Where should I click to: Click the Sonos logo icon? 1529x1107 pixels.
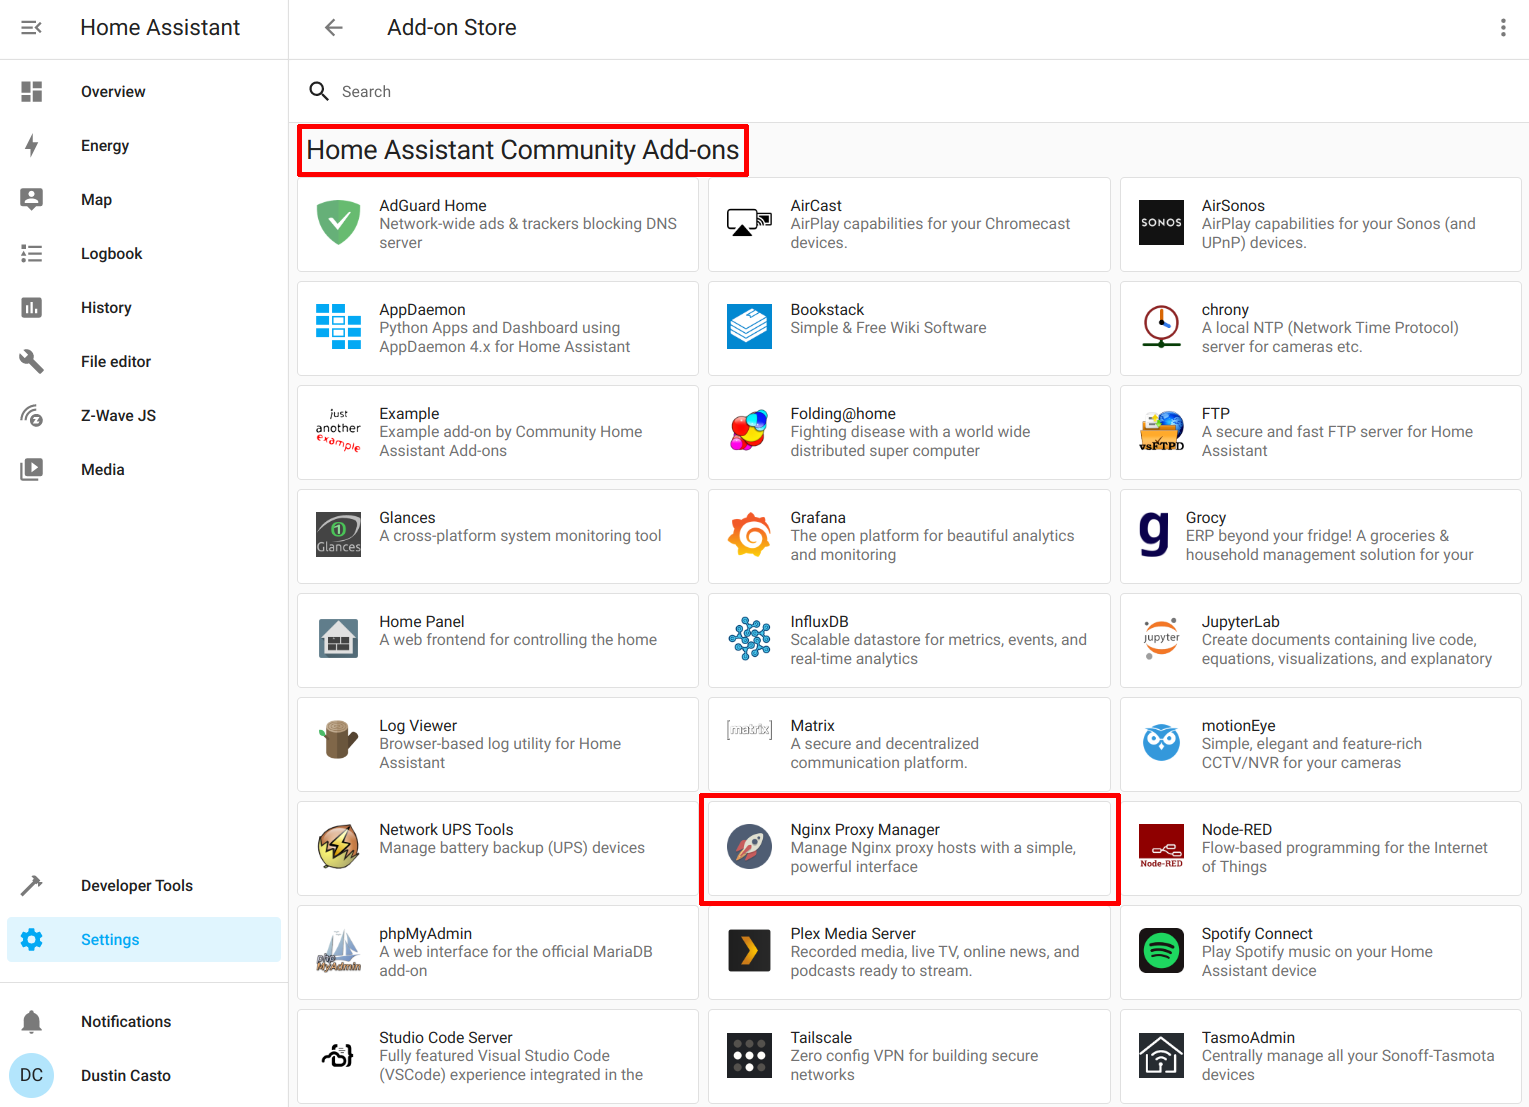[x=1161, y=224]
